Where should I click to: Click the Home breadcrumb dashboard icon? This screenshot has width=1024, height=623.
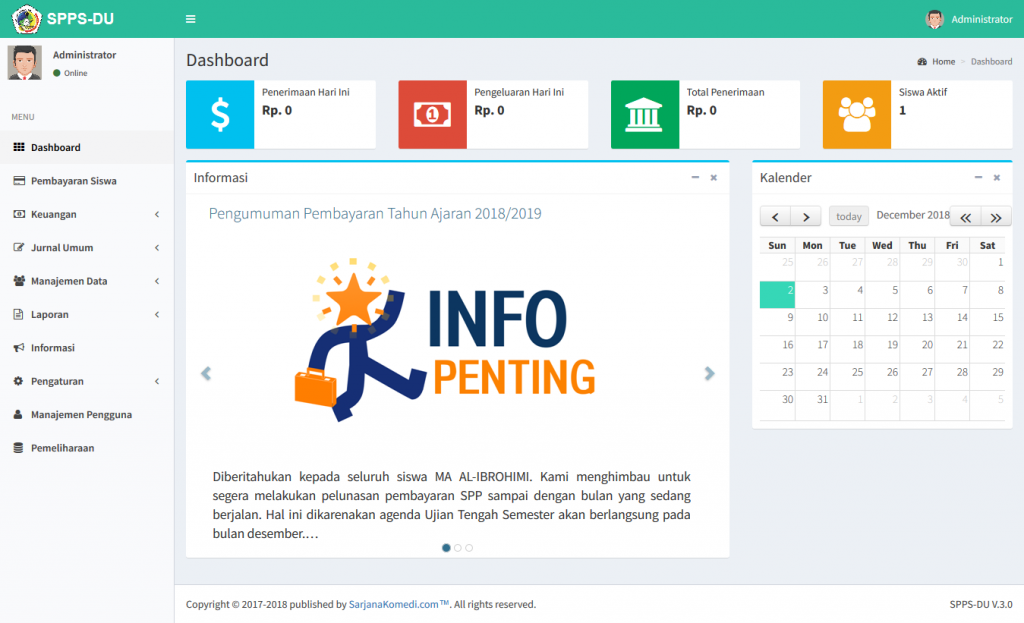tap(921, 61)
